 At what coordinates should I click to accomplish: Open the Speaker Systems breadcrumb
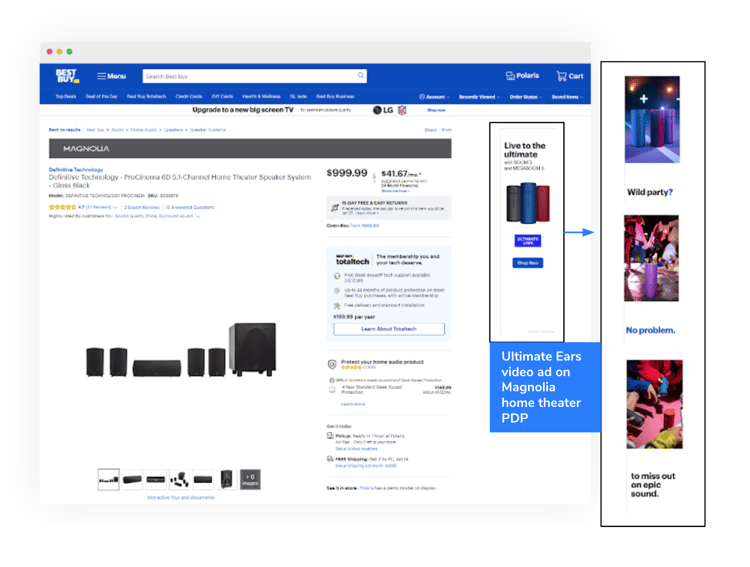(208, 130)
